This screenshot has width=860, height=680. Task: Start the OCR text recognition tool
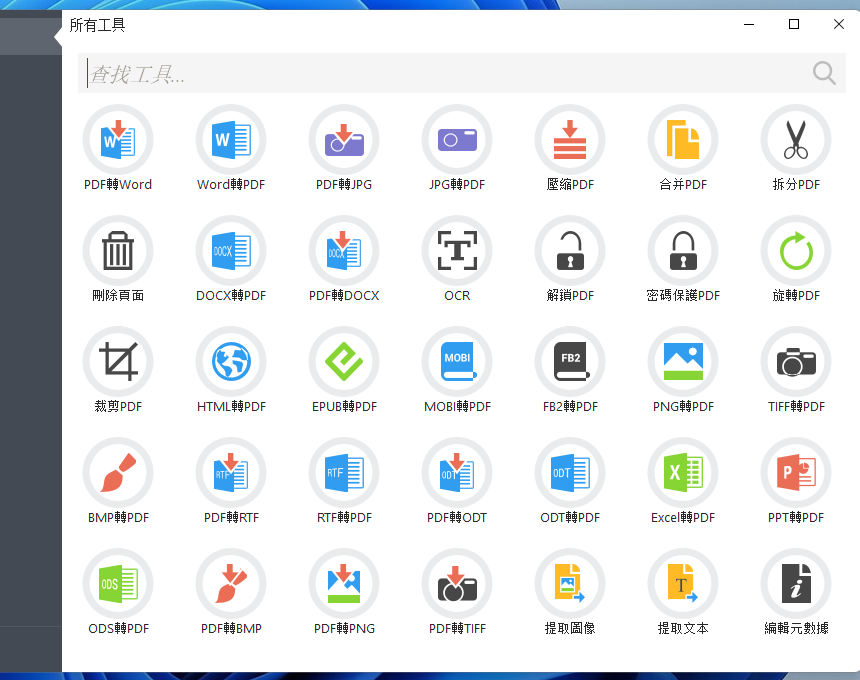click(x=457, y=251)
